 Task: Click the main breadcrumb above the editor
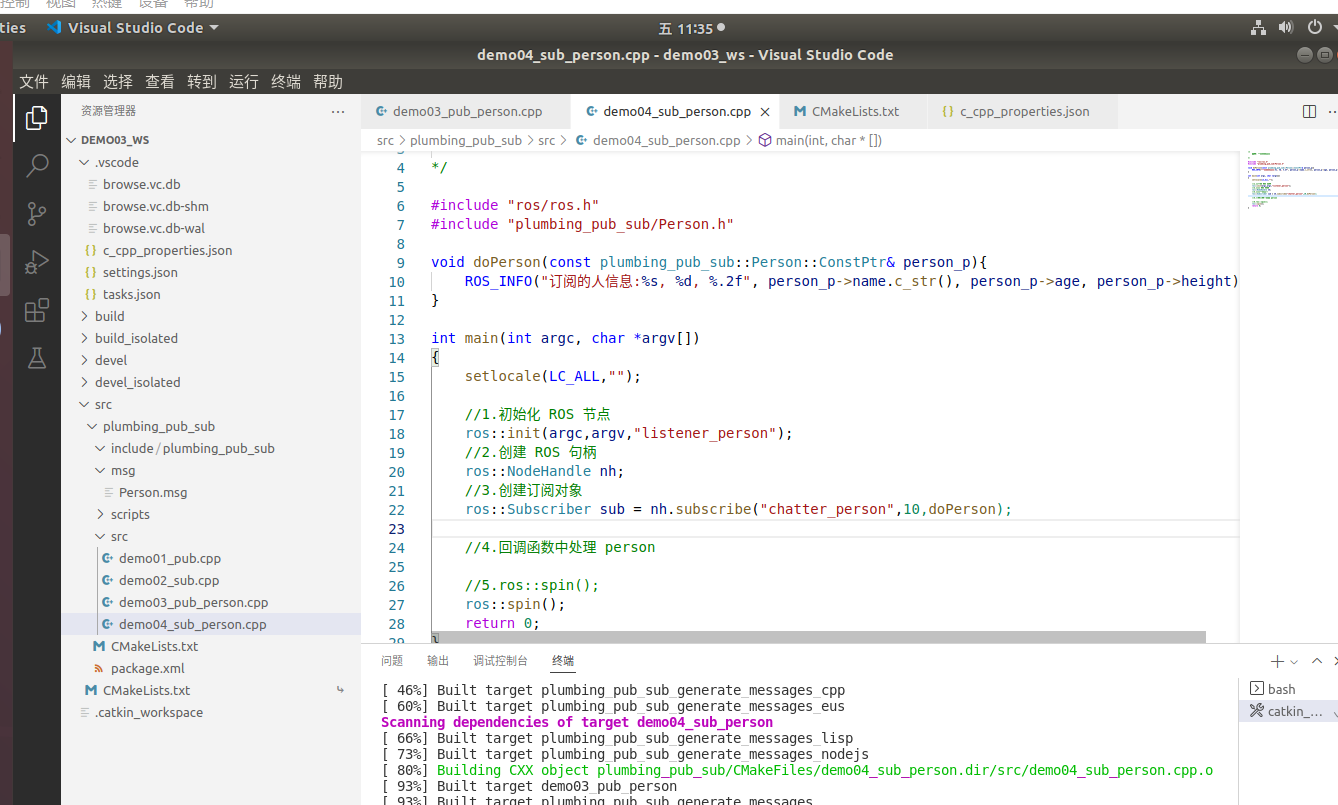point(822,140)
